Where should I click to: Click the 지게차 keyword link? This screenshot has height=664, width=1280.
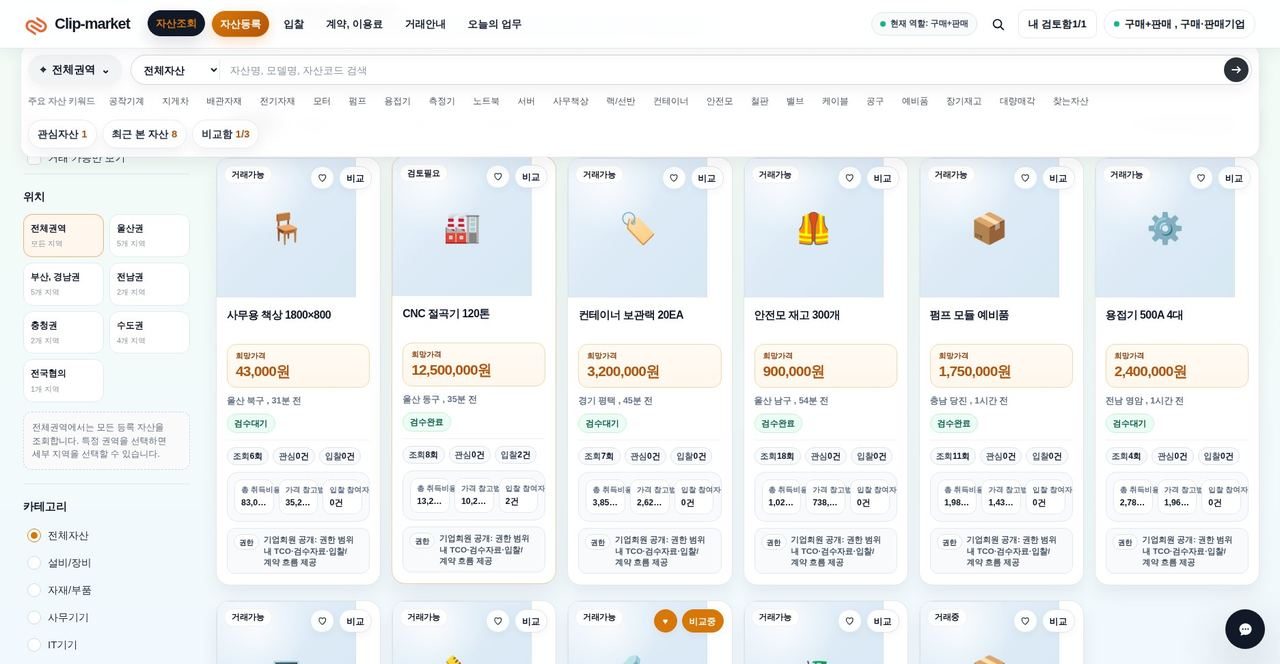tap(175, 102)
